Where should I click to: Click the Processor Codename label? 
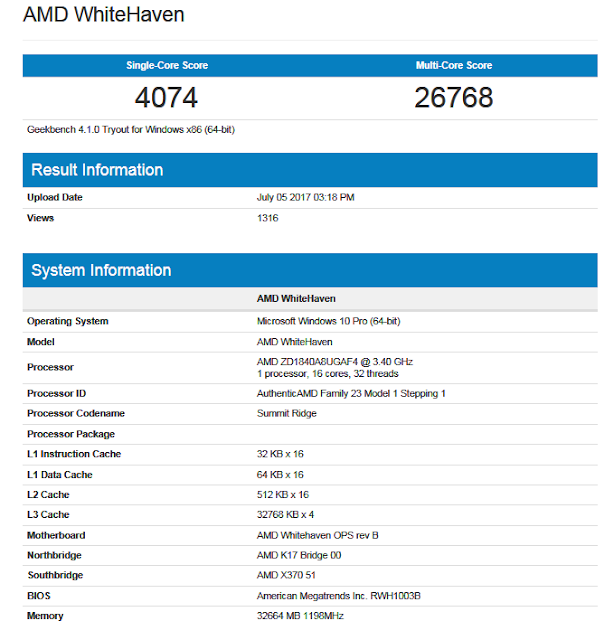click(x=76, y=413)
